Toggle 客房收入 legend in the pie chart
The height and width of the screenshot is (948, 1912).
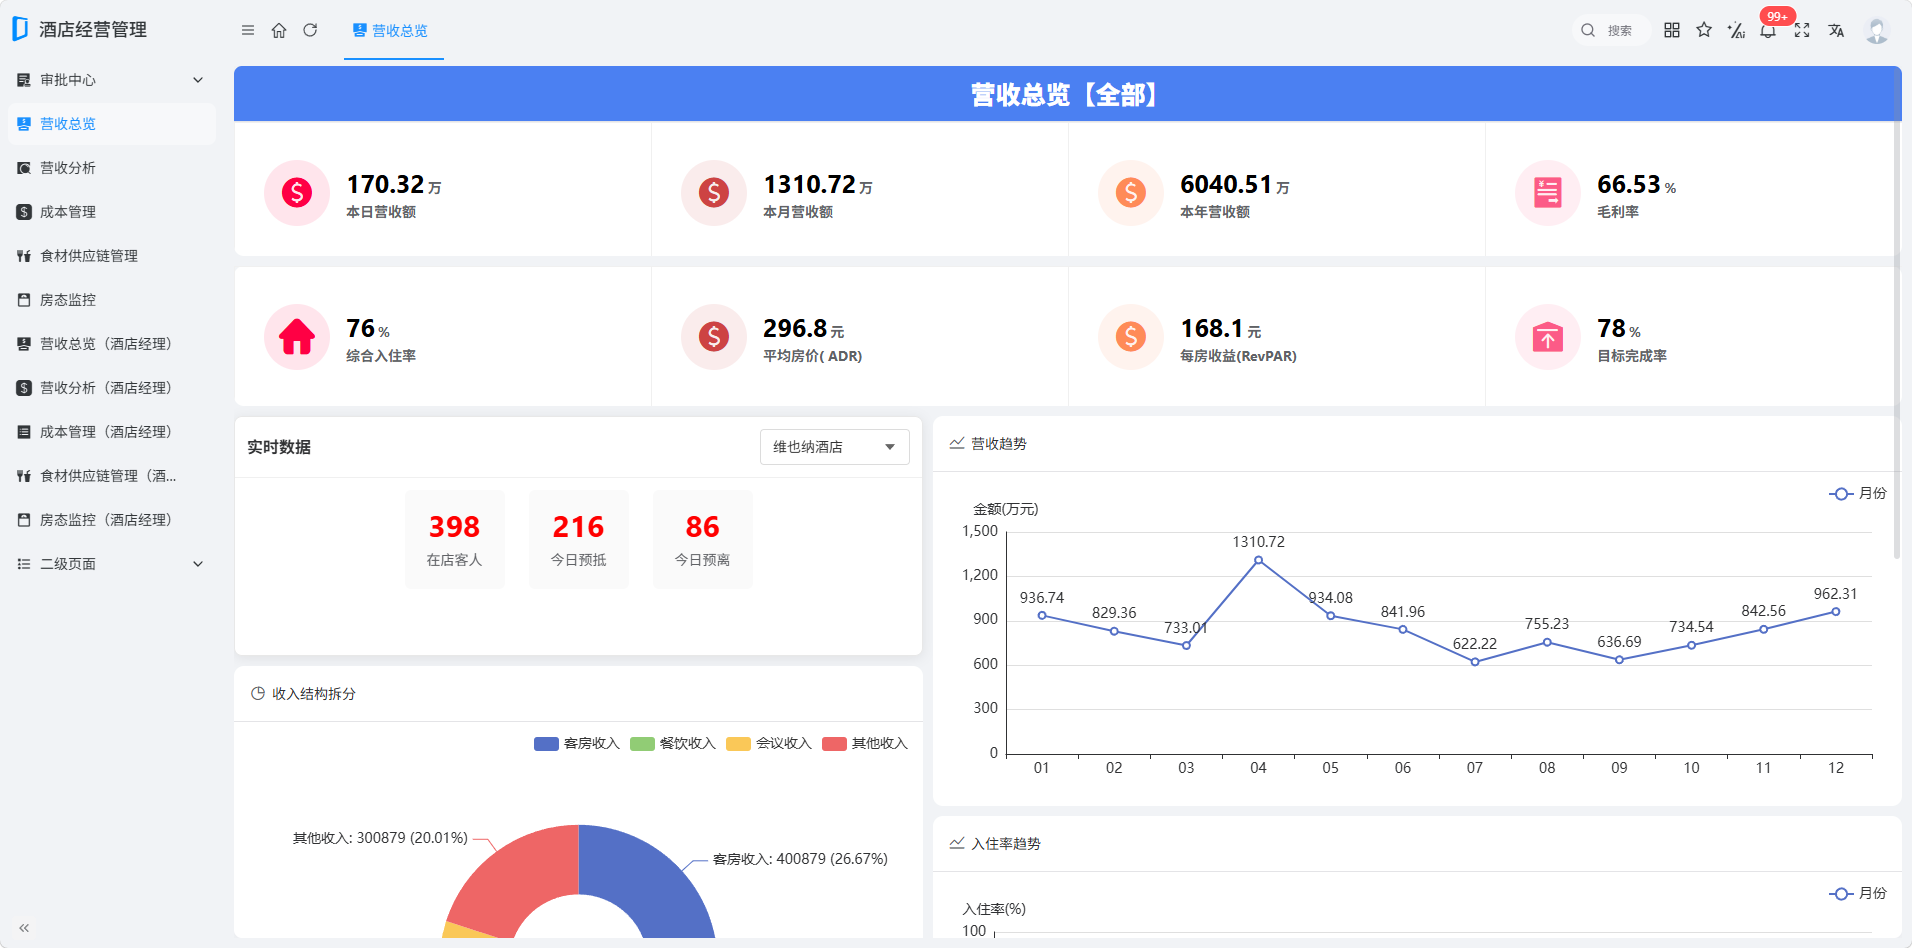pos(577,743)
